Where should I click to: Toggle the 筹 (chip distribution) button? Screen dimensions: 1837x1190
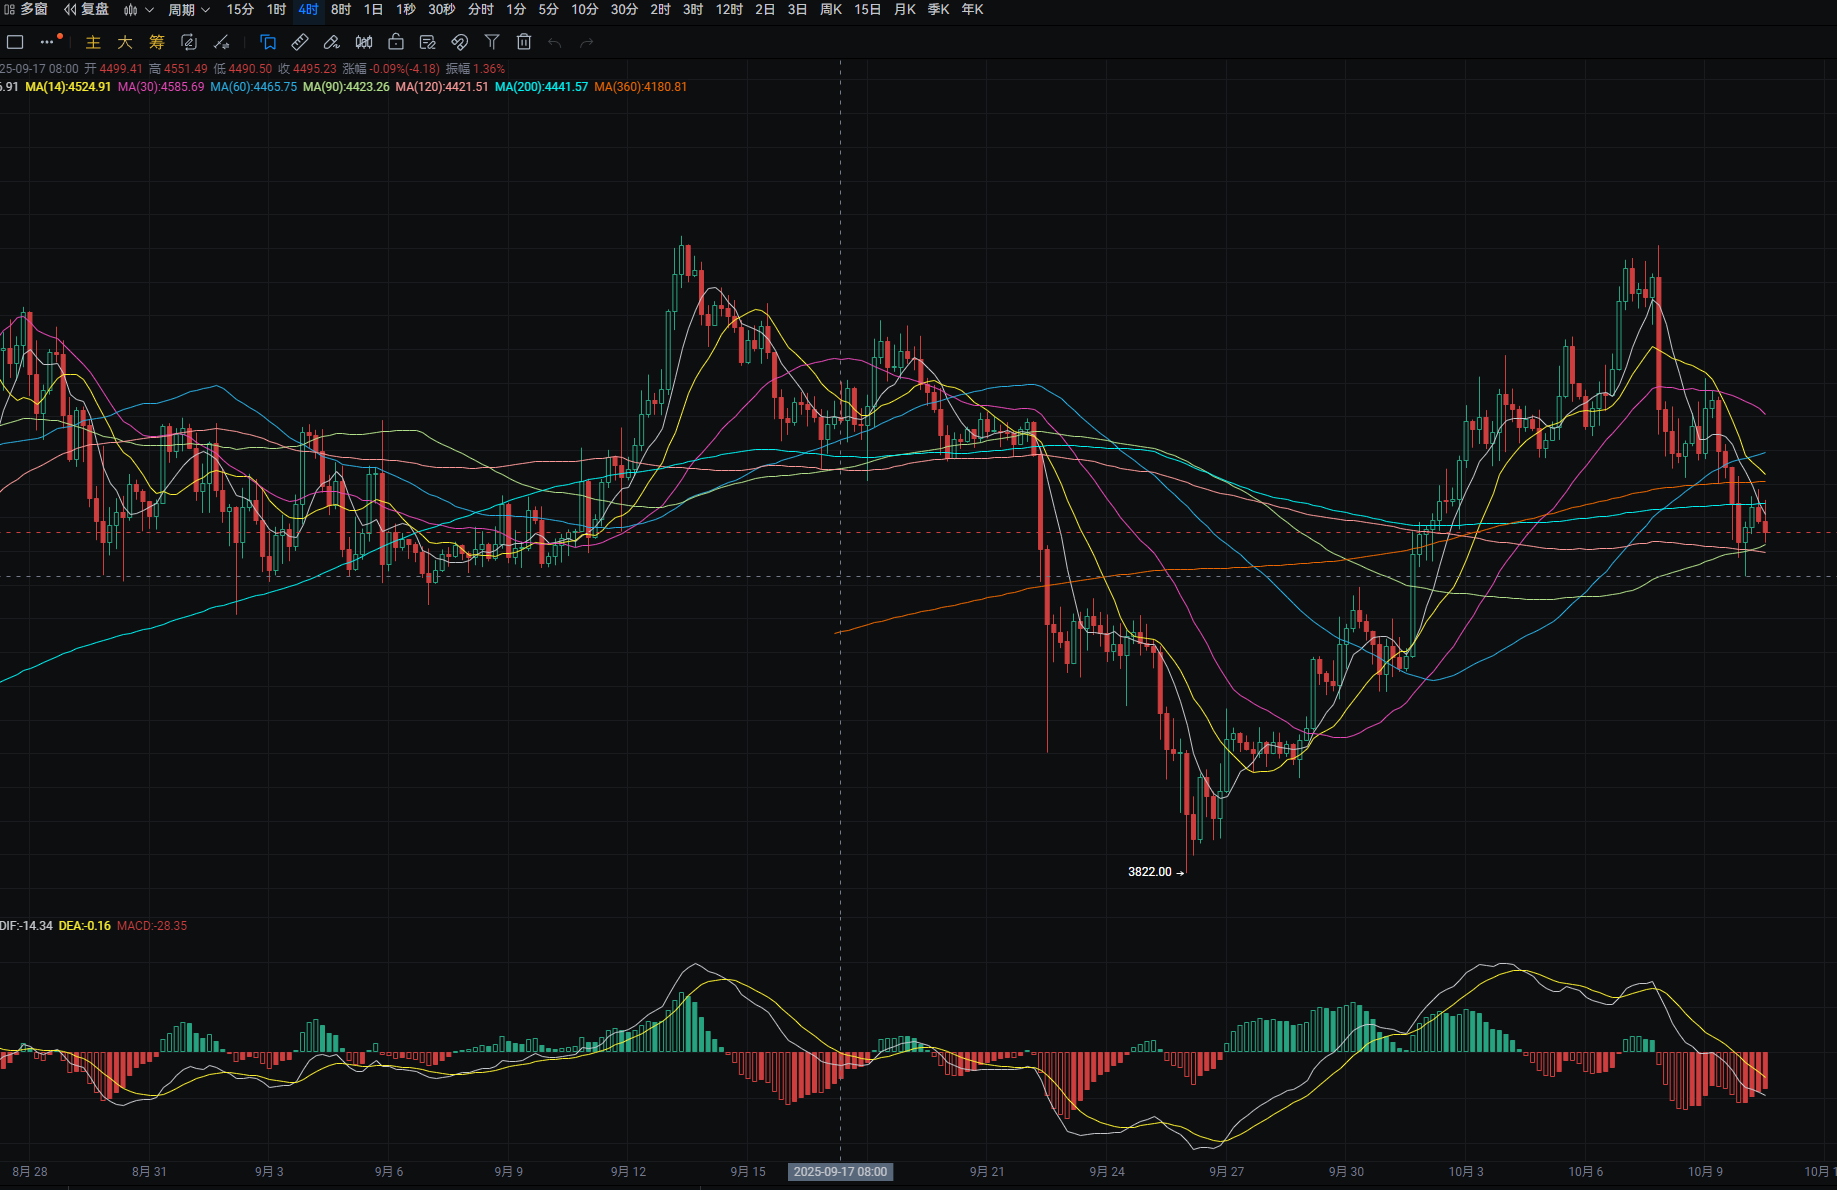[157, 42]
